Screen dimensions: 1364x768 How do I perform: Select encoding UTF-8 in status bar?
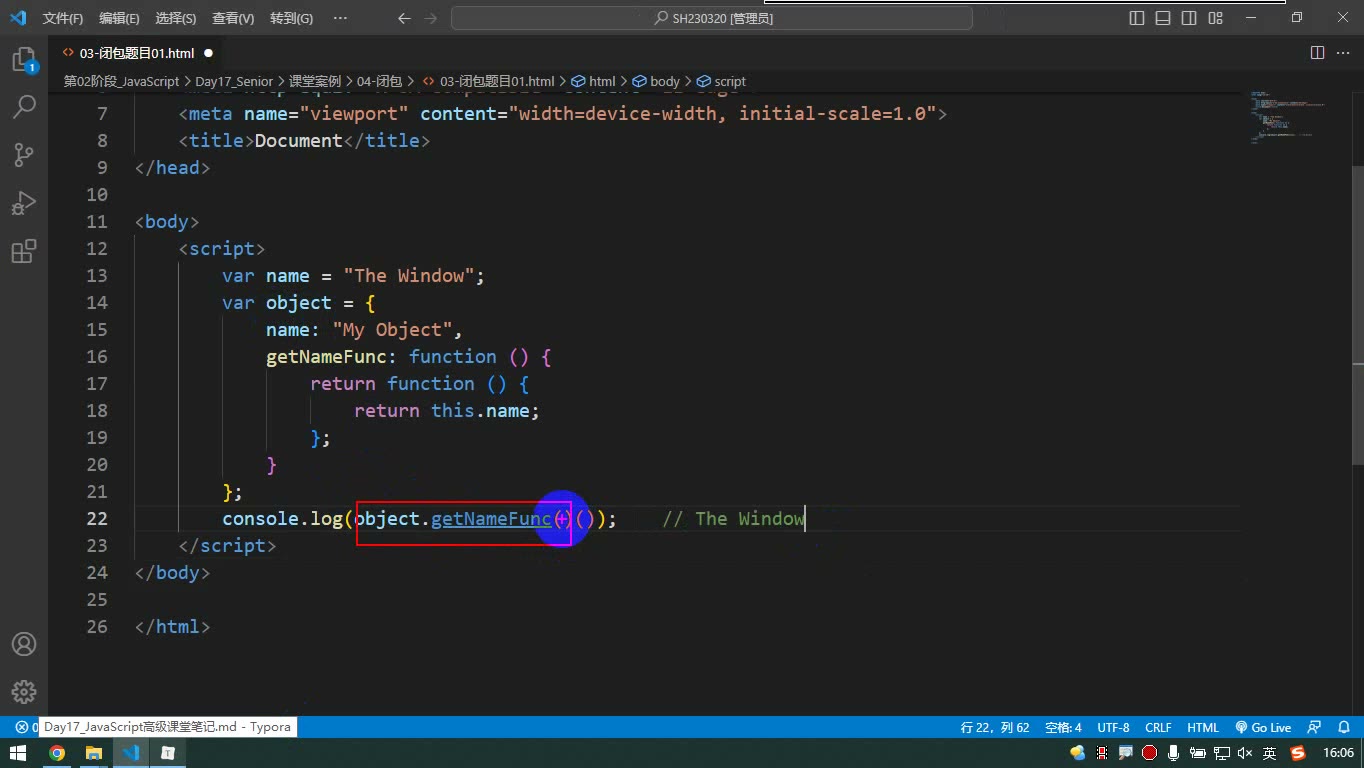[x=1113, y=728]
